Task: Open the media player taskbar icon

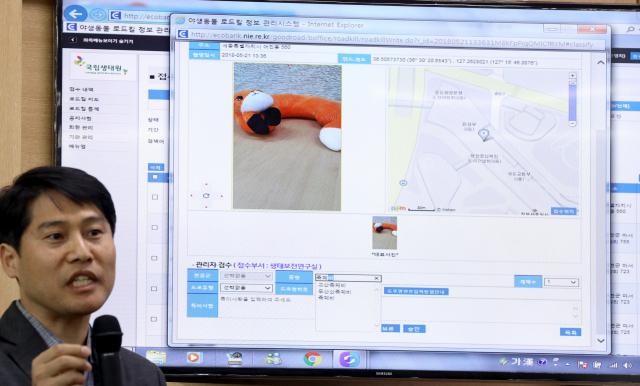Action: (x=194, y=358)
